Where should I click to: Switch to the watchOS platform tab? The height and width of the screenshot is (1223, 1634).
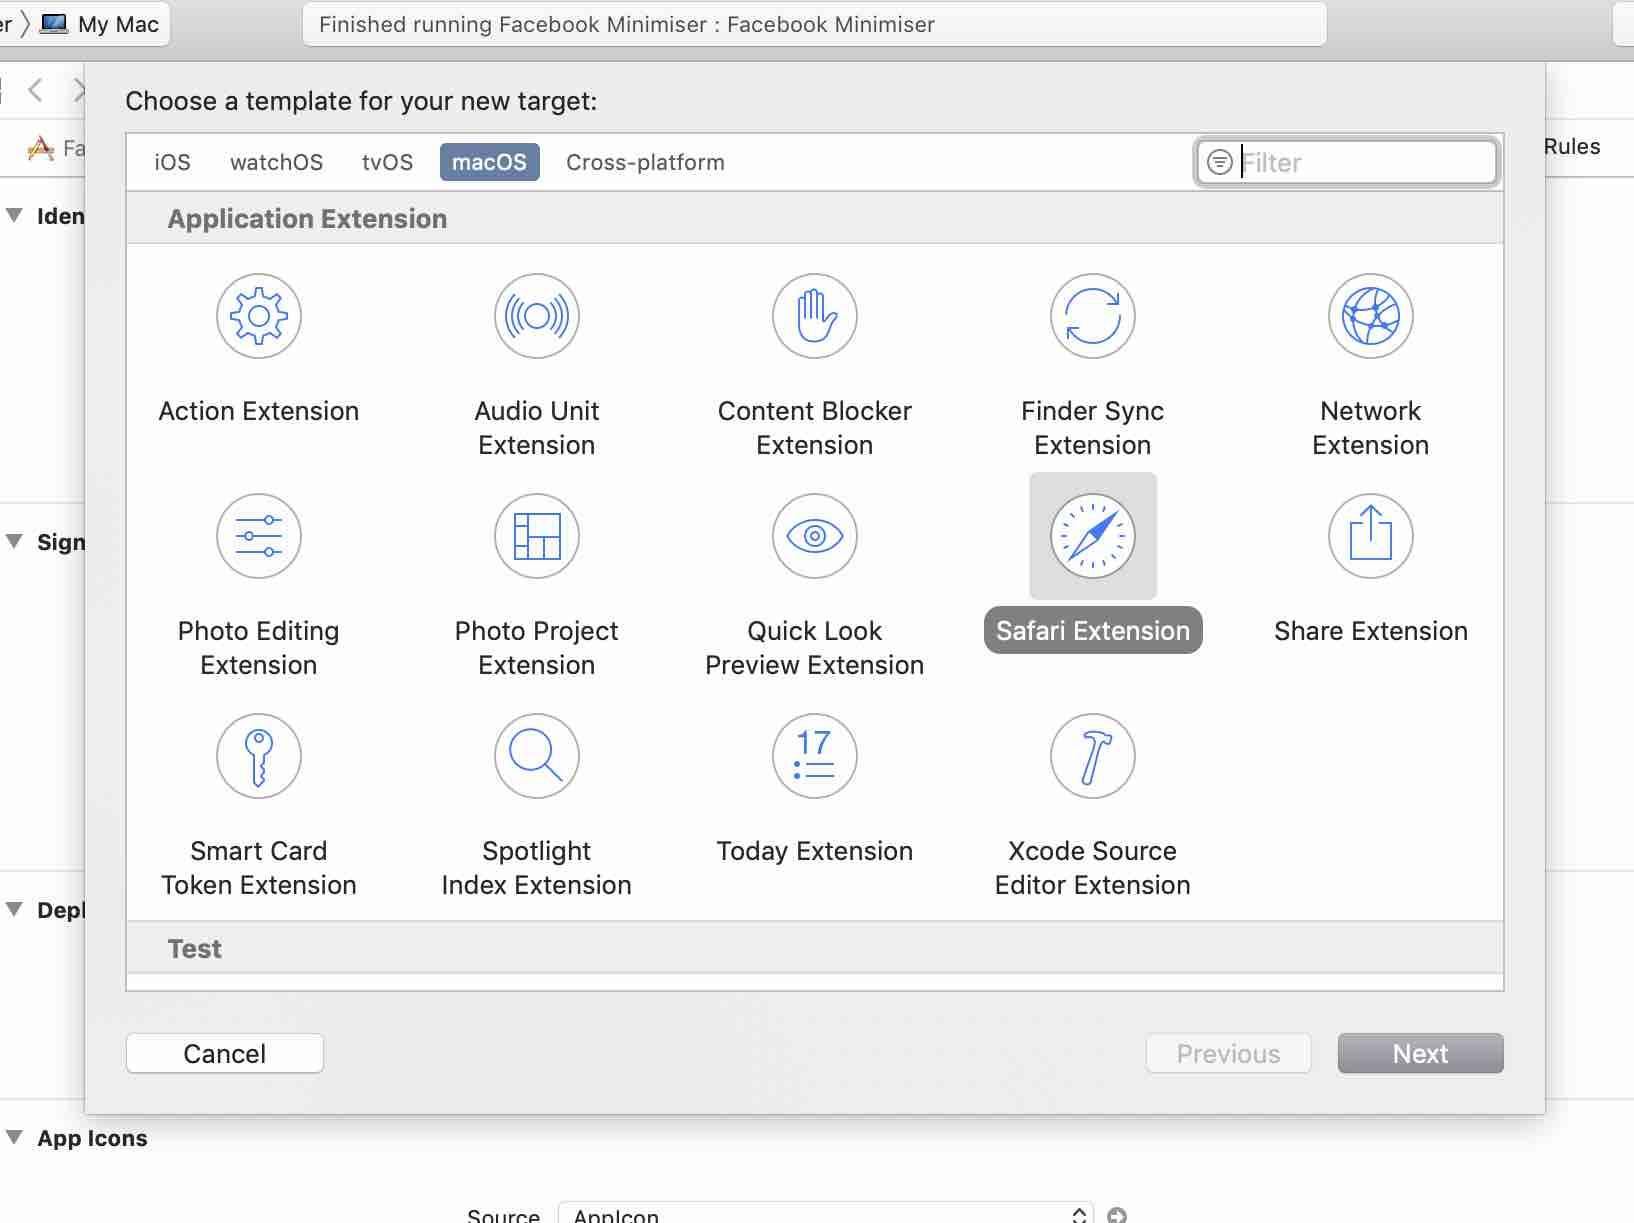(x=276, y=162)
